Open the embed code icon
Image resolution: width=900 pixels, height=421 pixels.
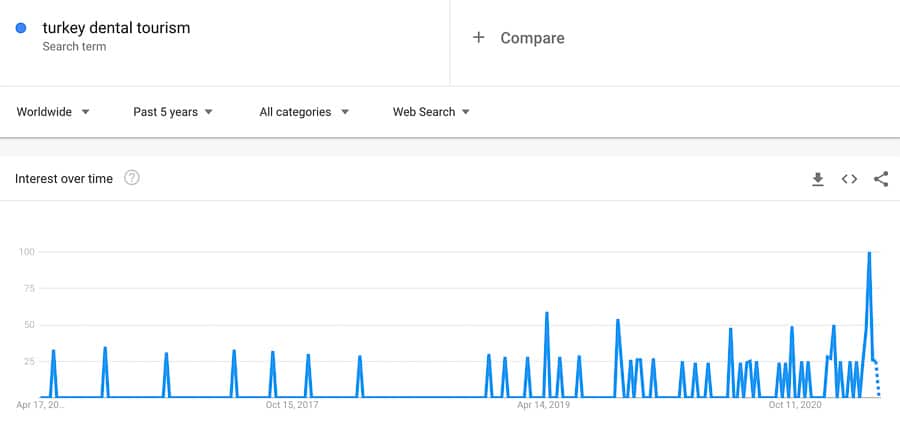pyautogui.click(x=849, y=179)
